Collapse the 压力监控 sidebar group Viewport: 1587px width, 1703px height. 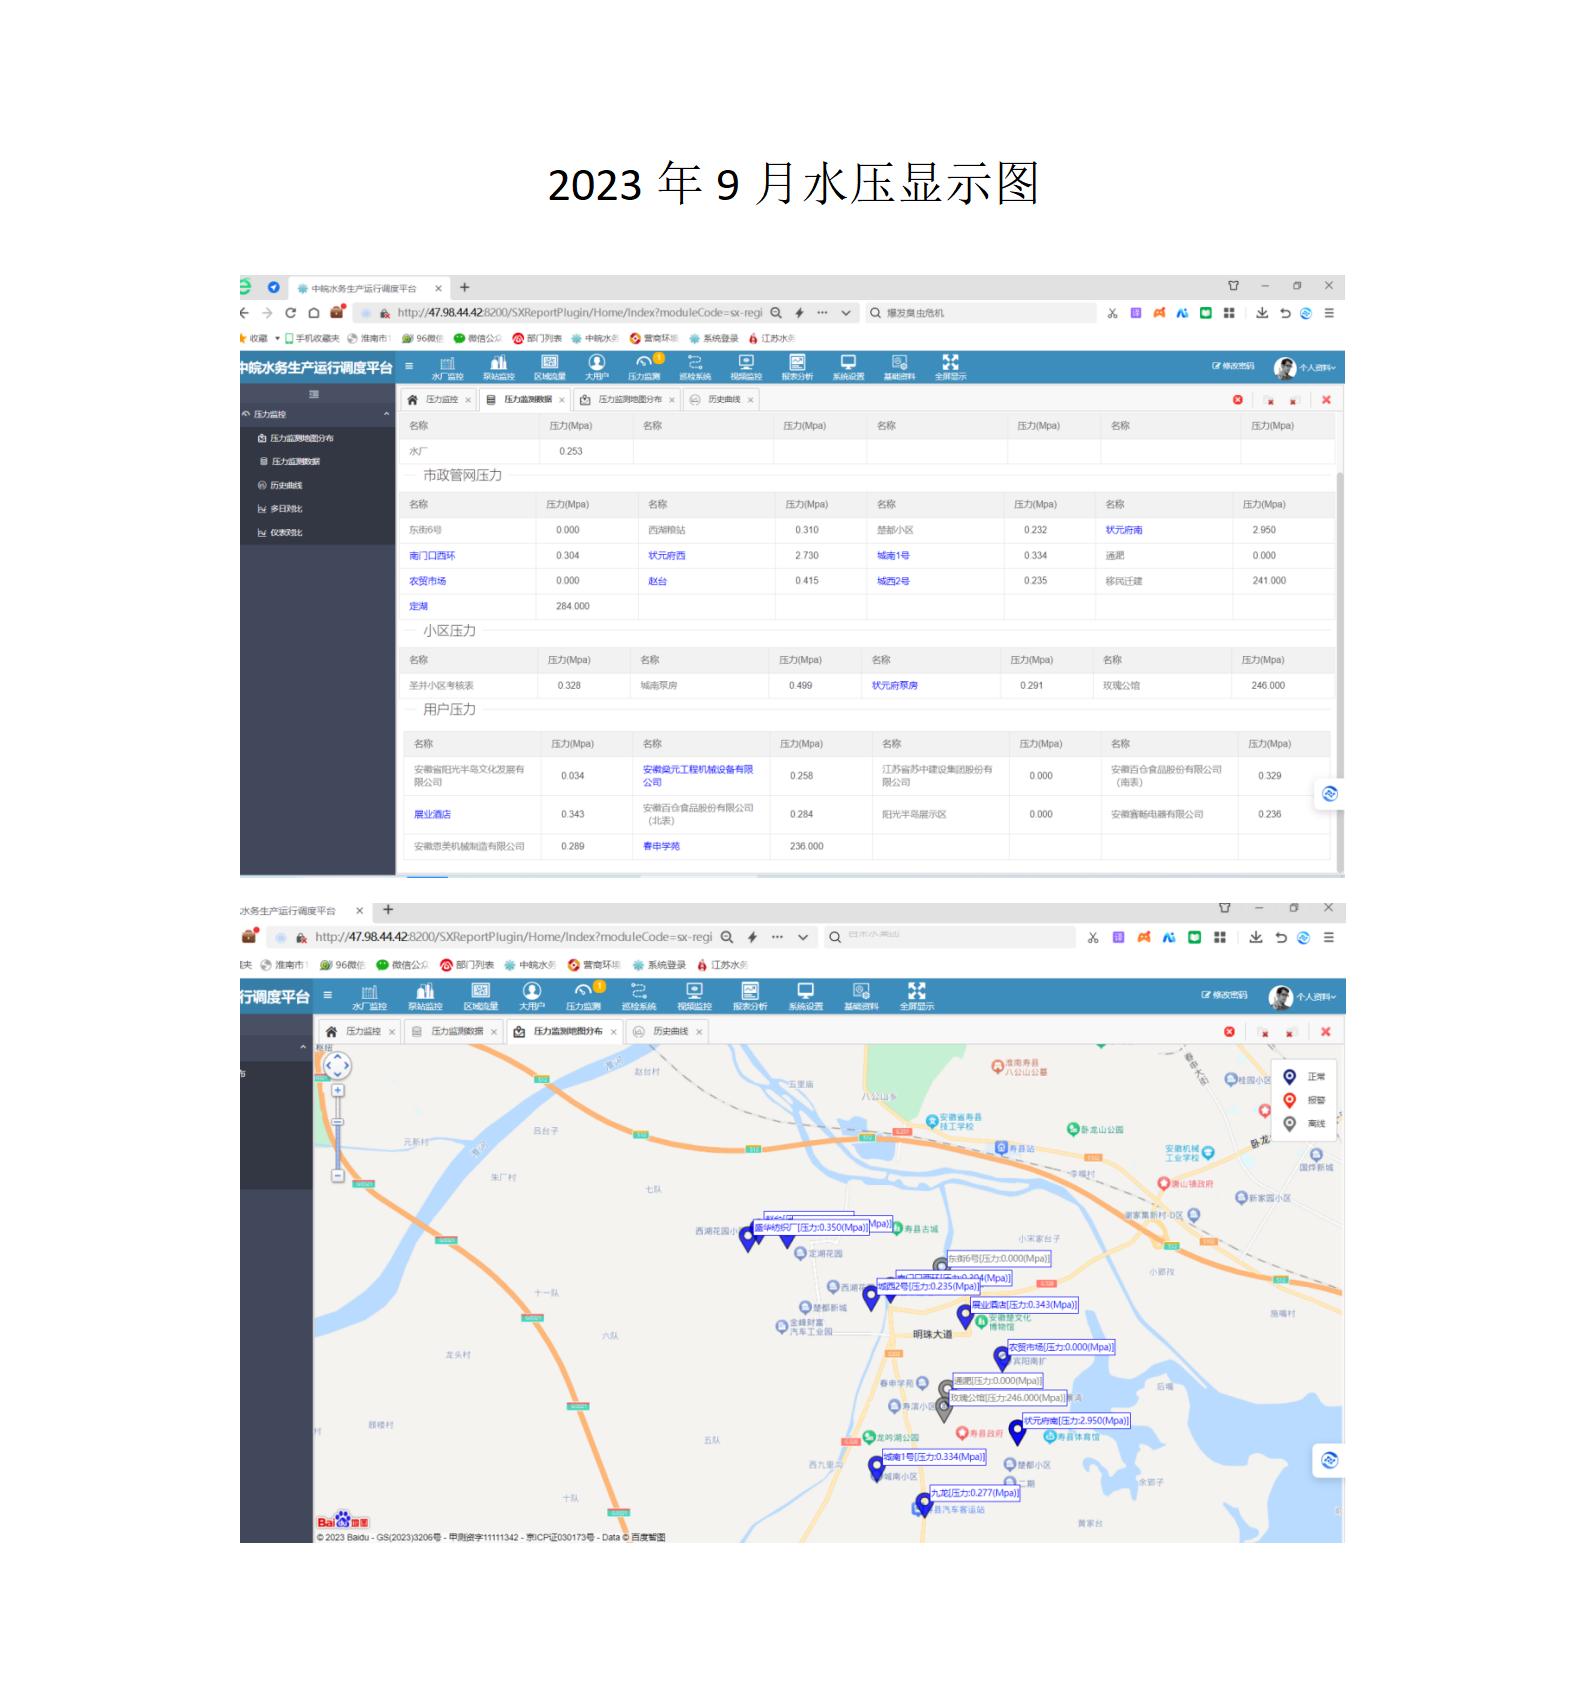click(317, 414)
